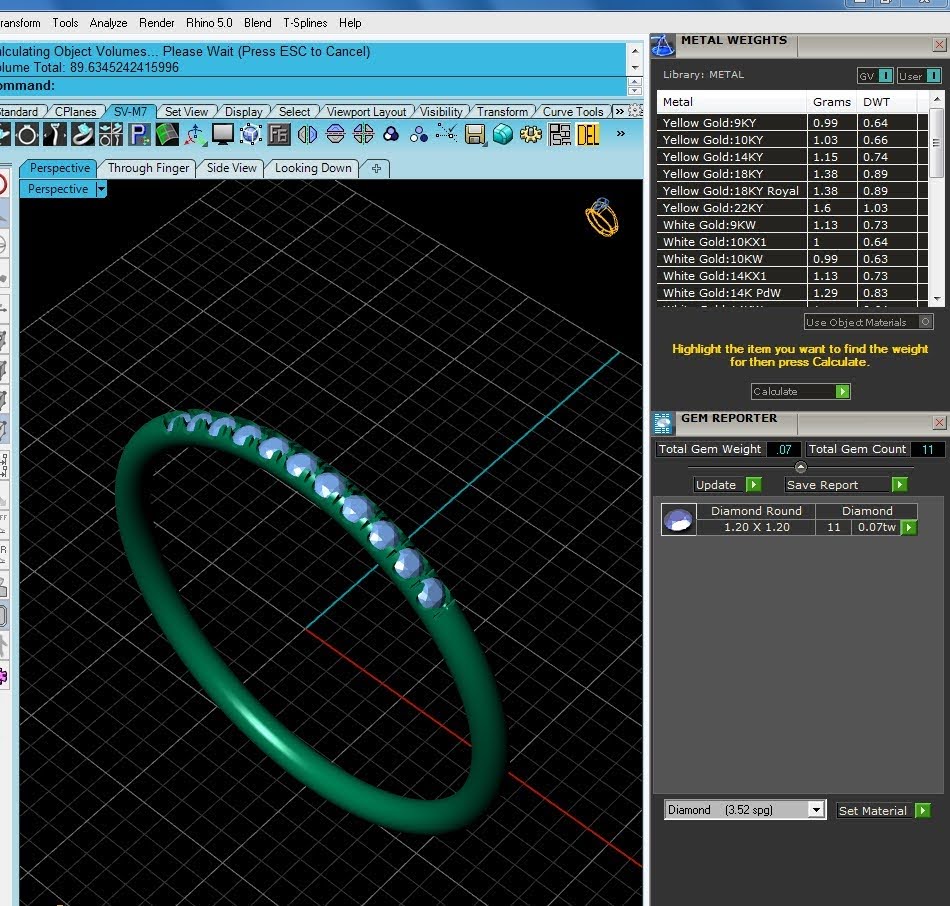Click the Gem Reporter Update button

[727, 485]
